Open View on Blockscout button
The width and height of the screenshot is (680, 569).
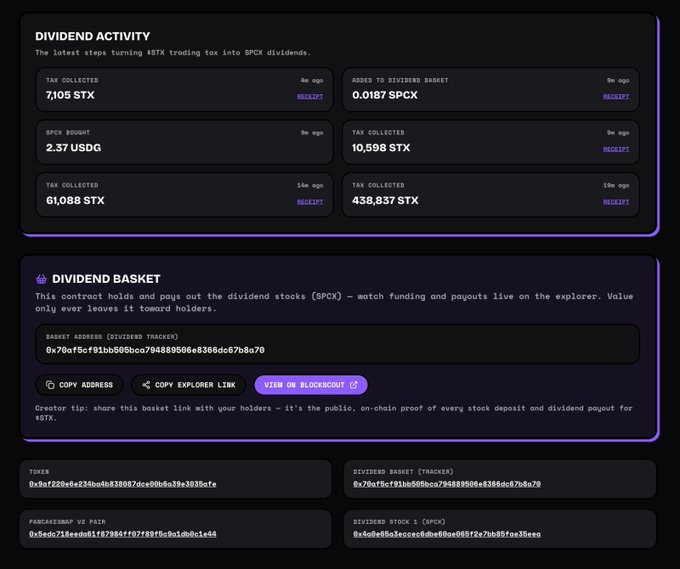pyautogui.click(x=311, y=385)
